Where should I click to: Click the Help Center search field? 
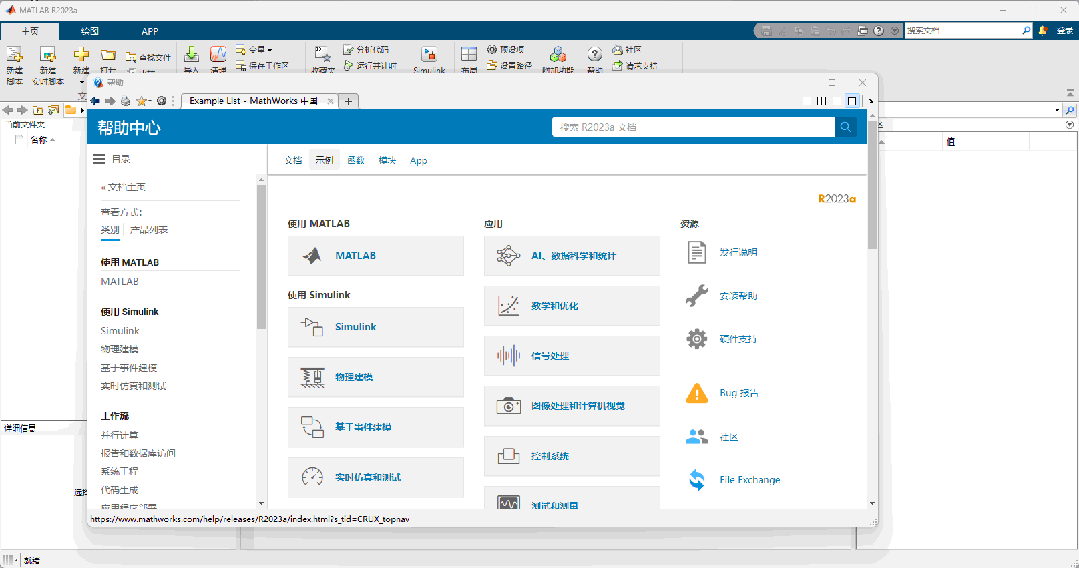click(694, 127)
